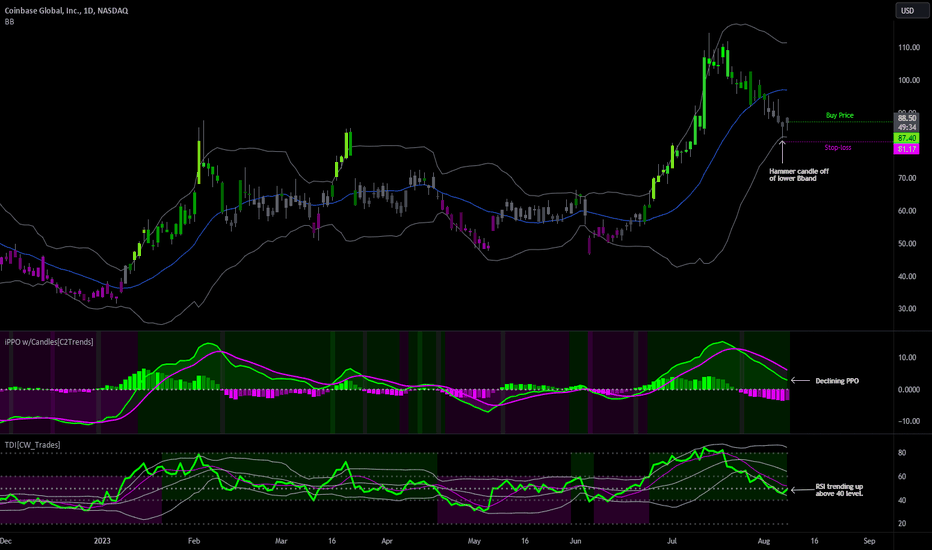Viewport: 932px width, 550px height.
Task: Click the 20 level on the TDI axis
Action: pyautogui.click(x=902, y=524)
